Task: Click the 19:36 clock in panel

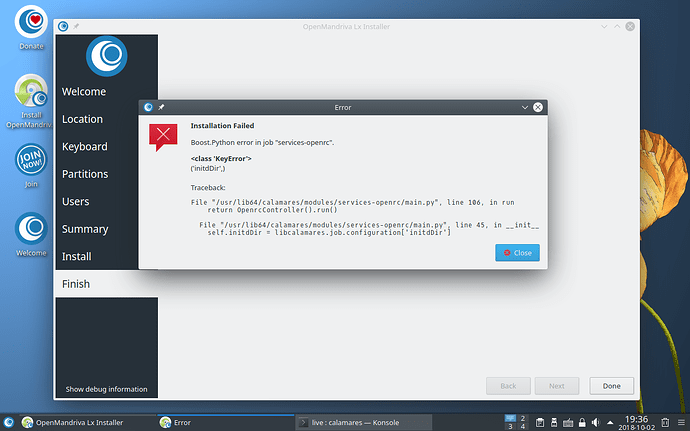Action: 636,422
